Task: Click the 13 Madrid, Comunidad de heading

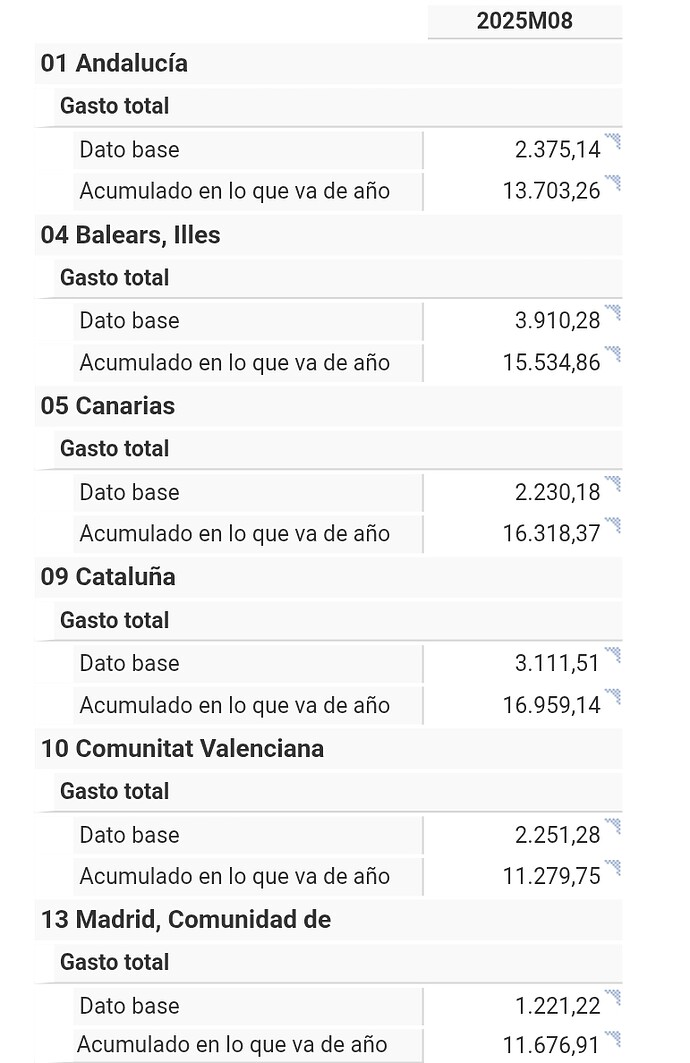Action: coord(185,919)
